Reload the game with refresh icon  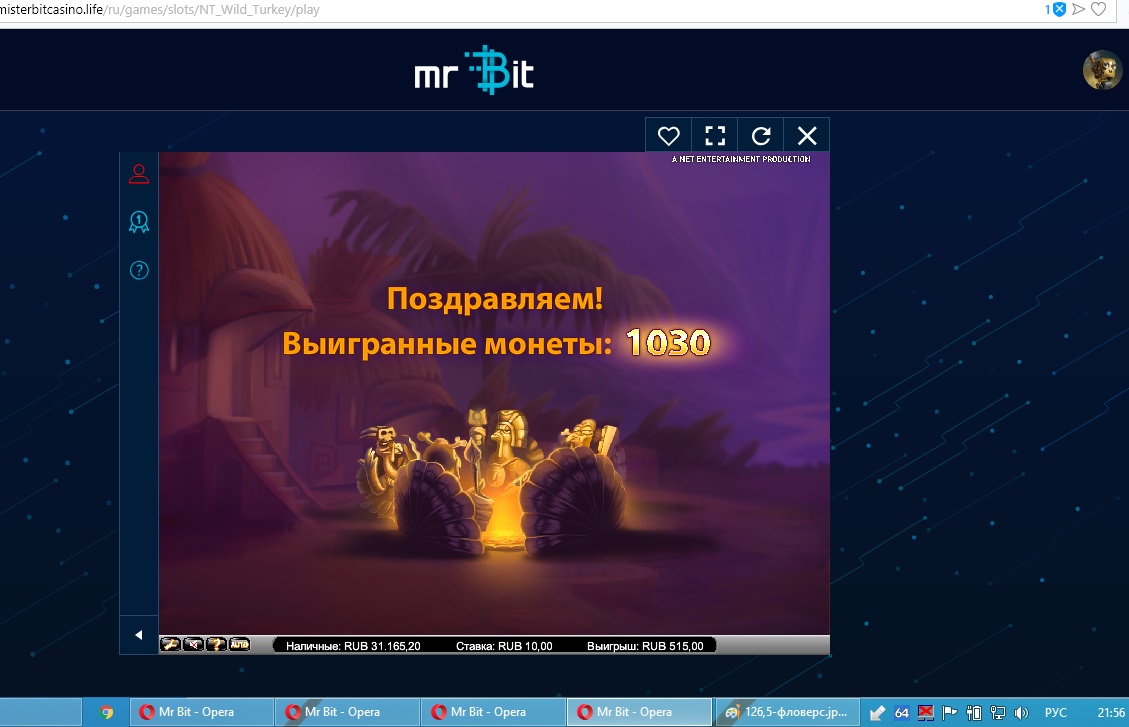[x=761, y=135]
